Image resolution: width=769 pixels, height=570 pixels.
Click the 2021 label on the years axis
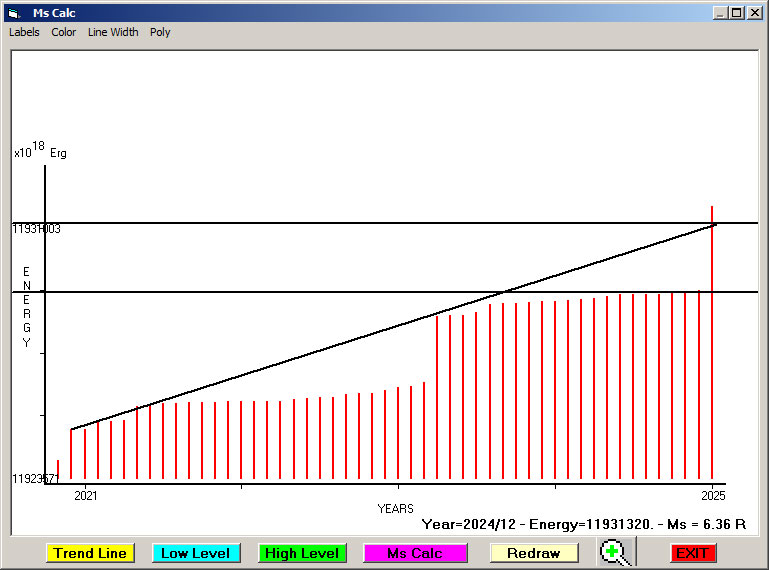click(86, 495)
